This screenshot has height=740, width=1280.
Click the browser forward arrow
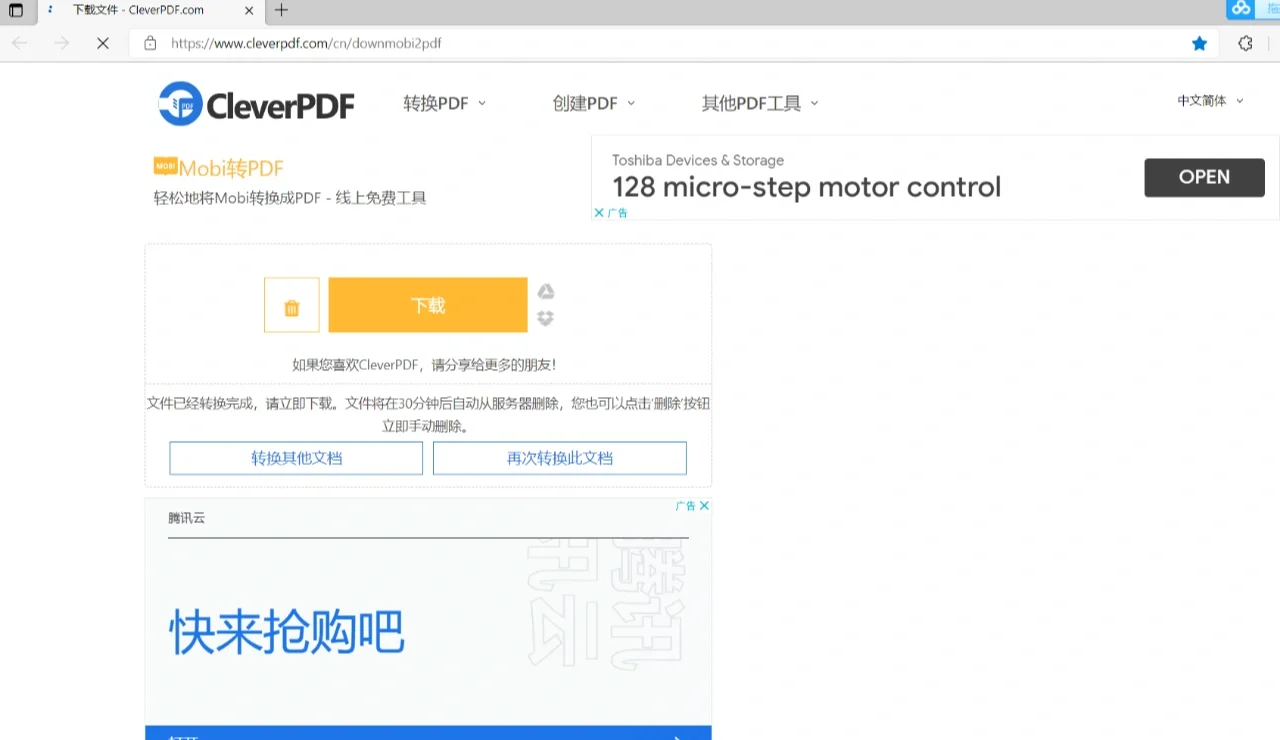pos(62,44)
